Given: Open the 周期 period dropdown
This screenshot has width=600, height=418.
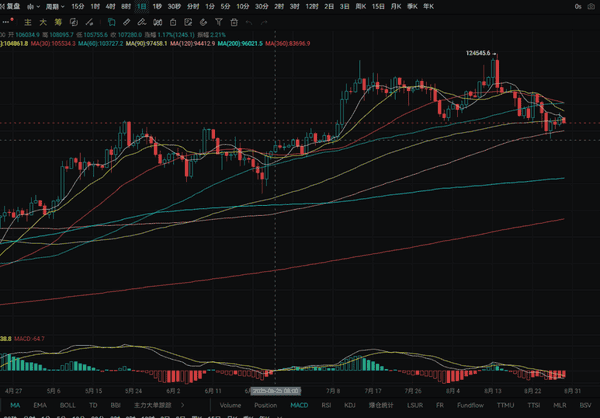Looking at the screenshot, I should (51, 6).
